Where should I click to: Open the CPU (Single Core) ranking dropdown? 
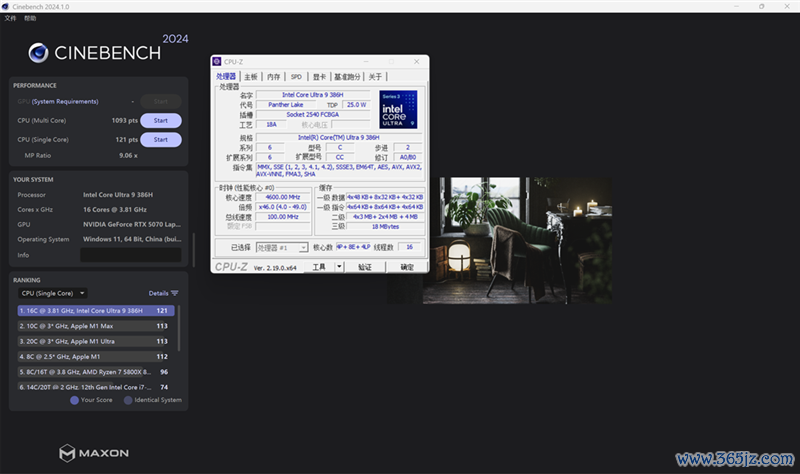point(53,293)
